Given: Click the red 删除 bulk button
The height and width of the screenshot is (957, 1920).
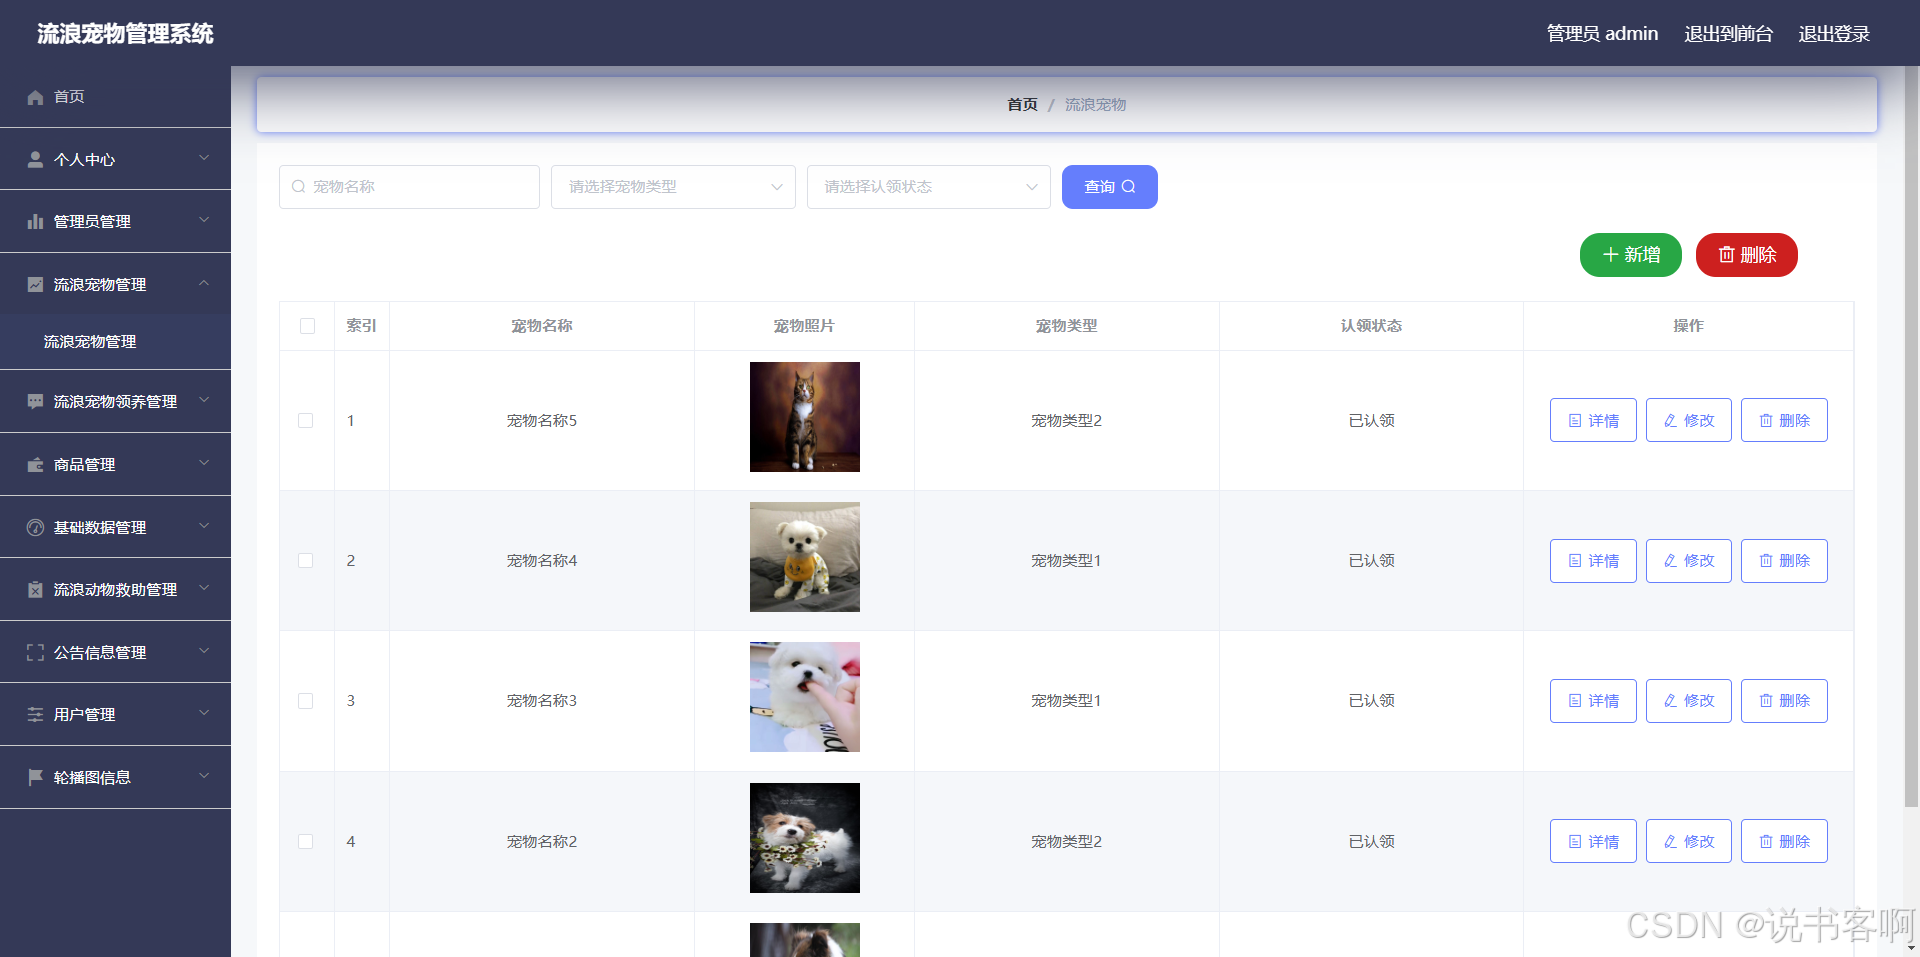Looking at the screenshot, I should click(x=1747, y=255).
